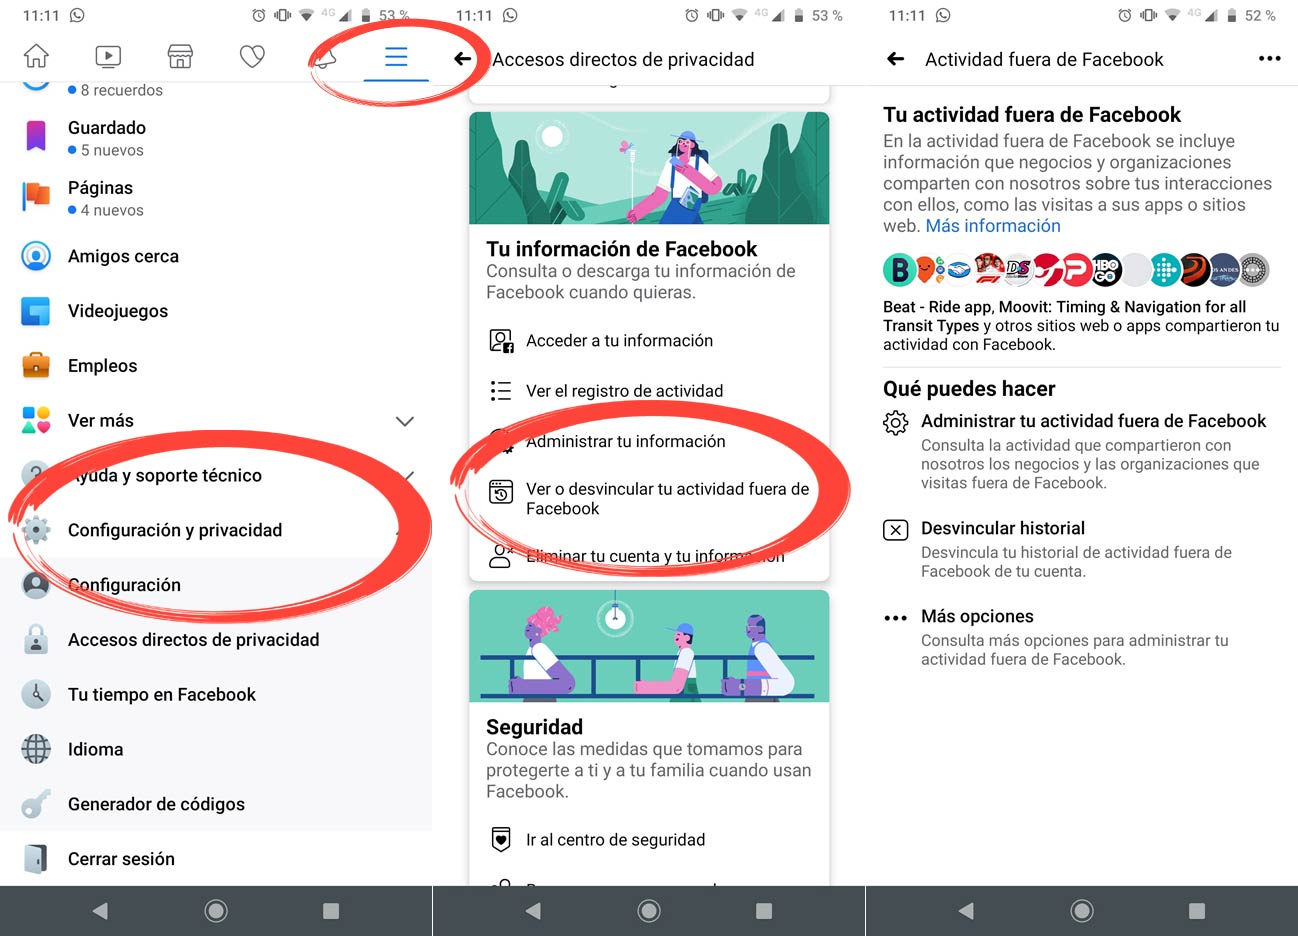Follow the Más información link
The image size is (1298, 936).
(x=993, y=226)
